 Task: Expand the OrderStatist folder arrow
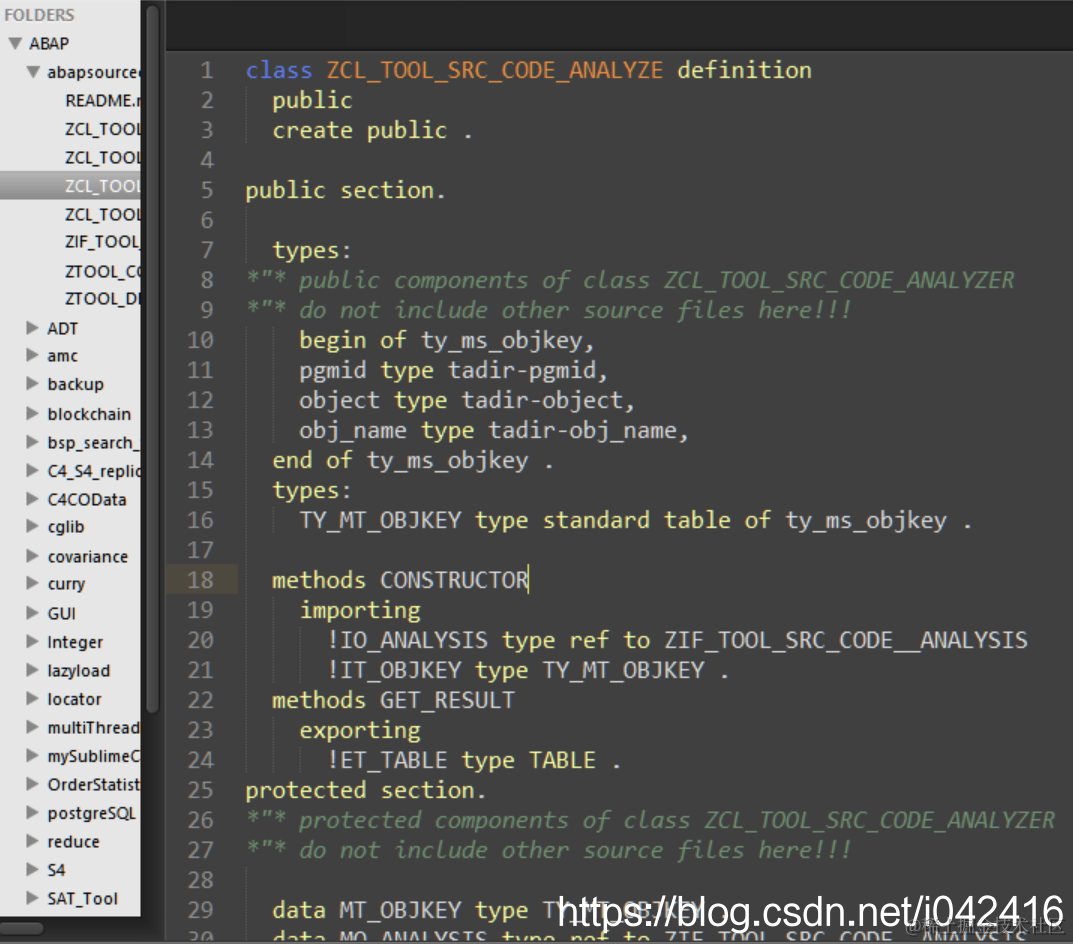32,784
